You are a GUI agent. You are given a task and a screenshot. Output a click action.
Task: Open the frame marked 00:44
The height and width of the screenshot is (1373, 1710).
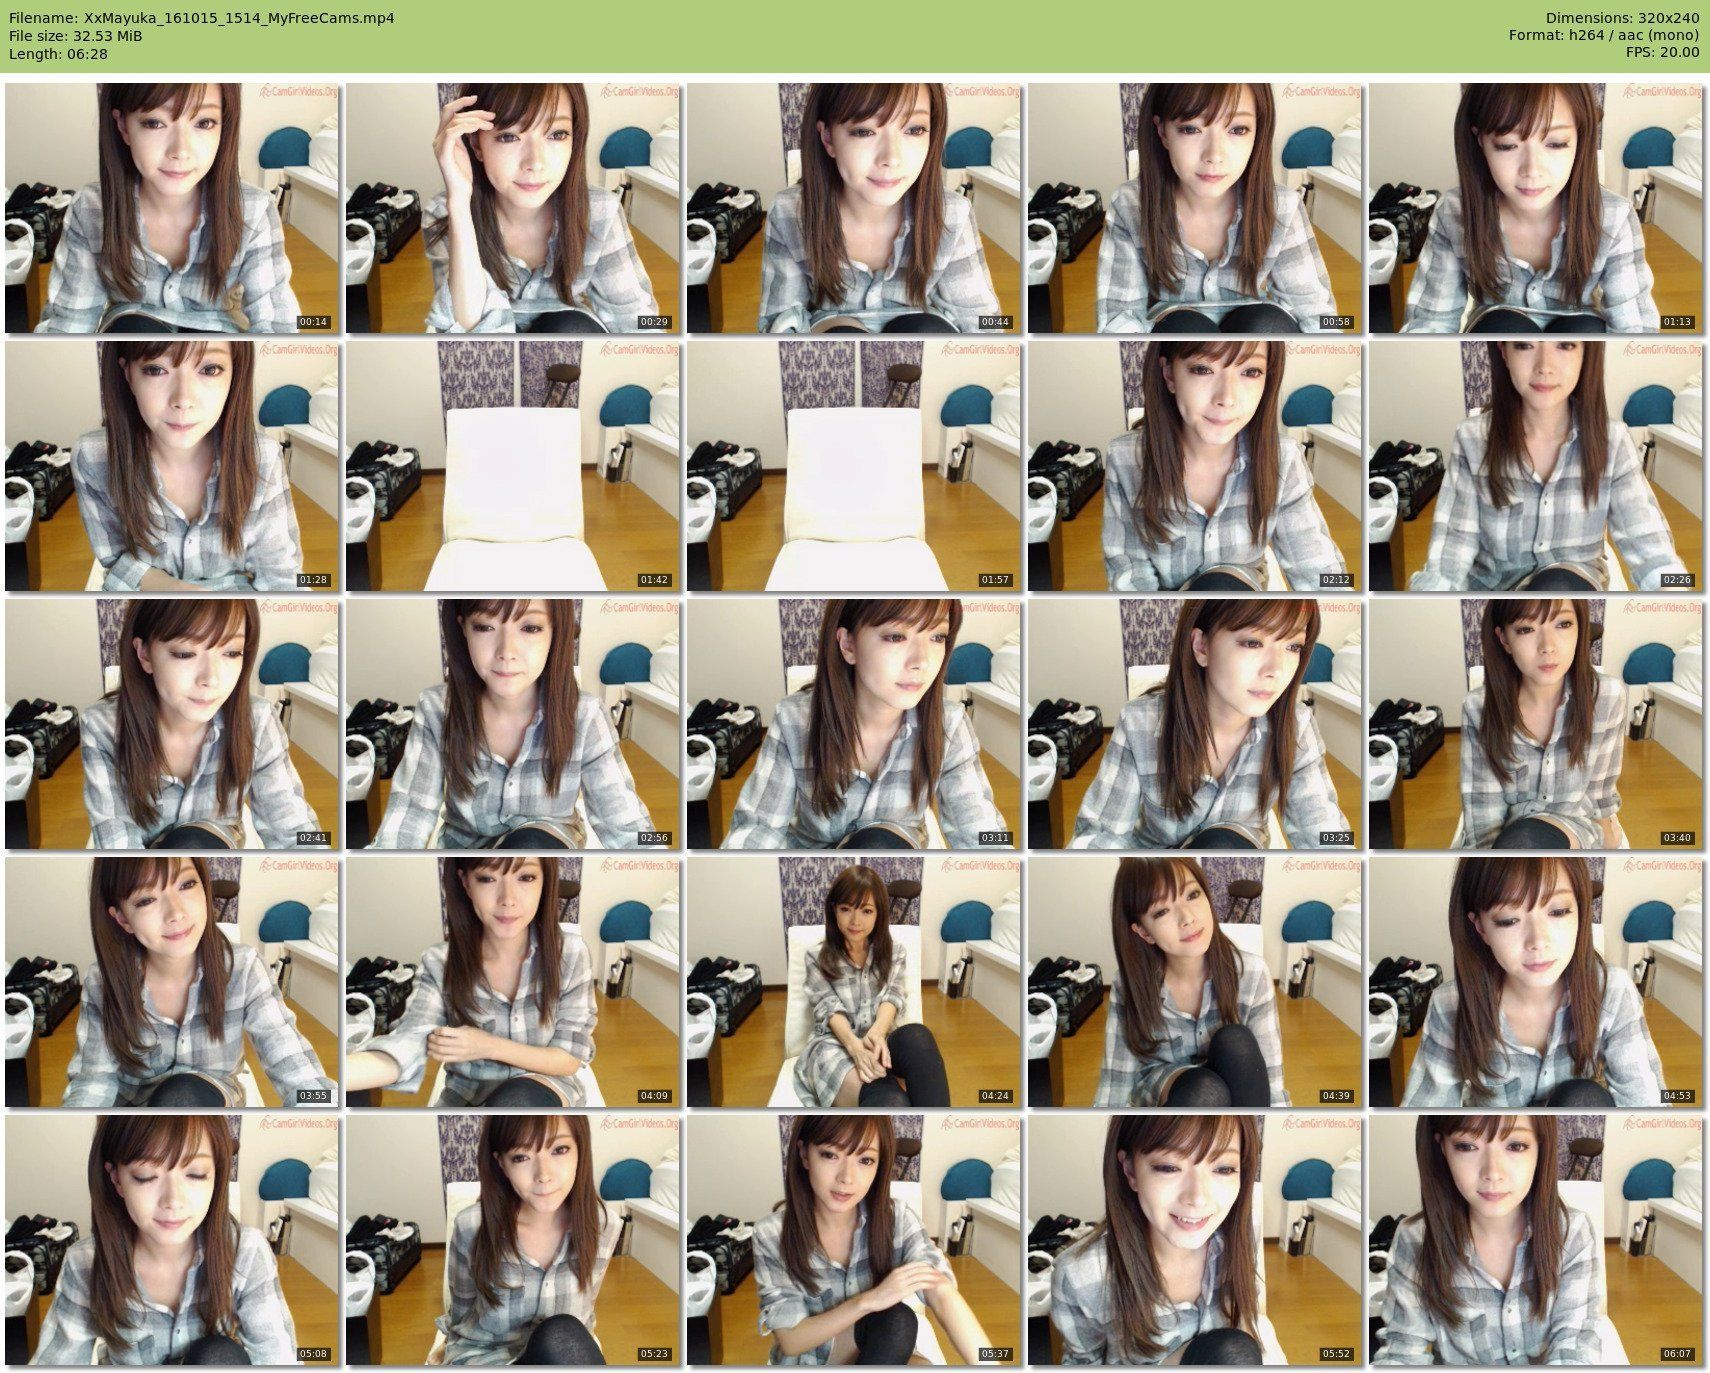click(854, 208)
